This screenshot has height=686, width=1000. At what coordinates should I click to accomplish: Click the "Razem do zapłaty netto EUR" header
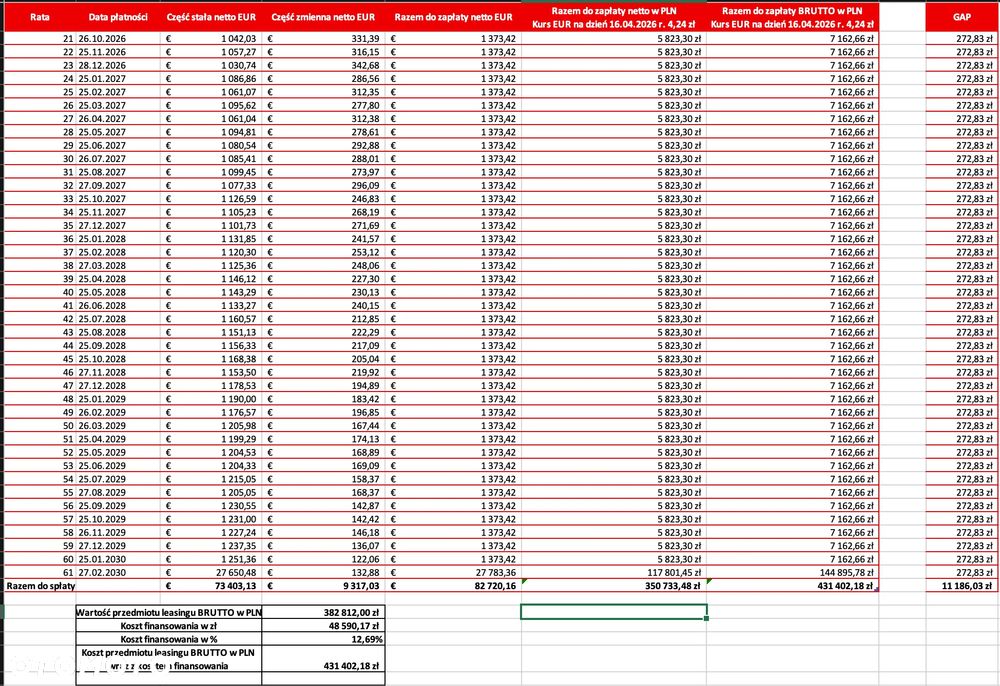[x=453, y=17]
